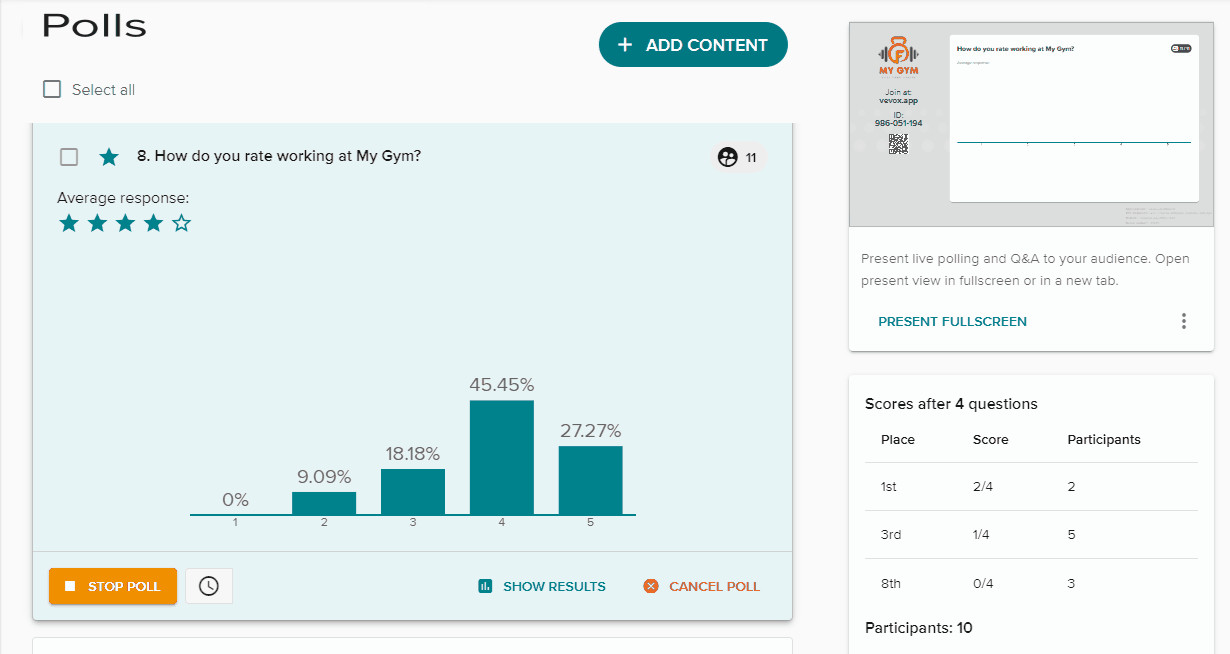Click the '2/4' score cell
Screen dimensions: 1230x654
coord(983,487)
